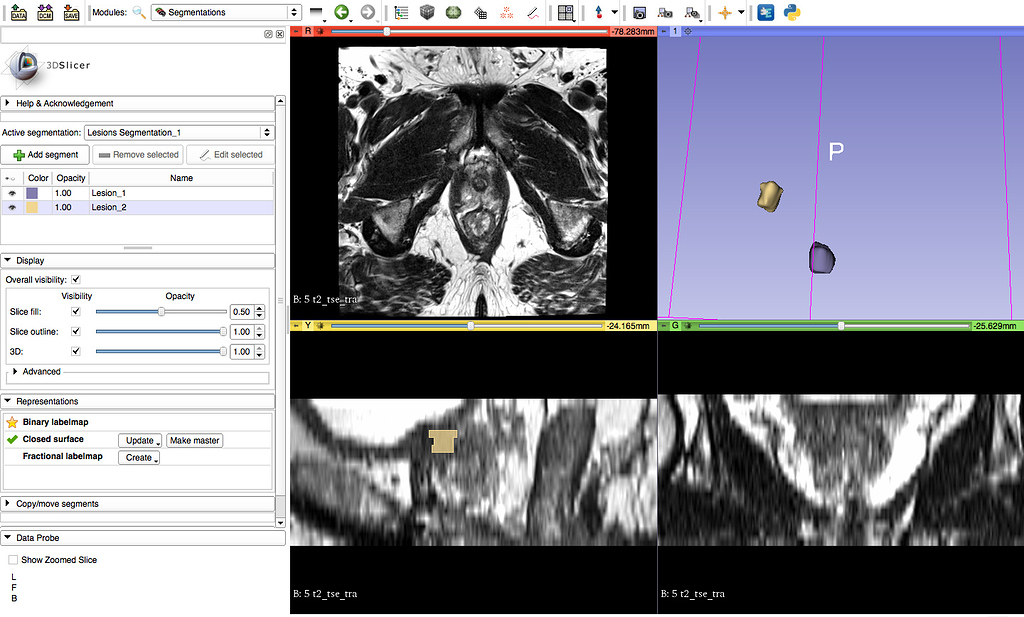Click the screenshot capture icon
This screenshot has width=1024, height=617.
[639, 12]
